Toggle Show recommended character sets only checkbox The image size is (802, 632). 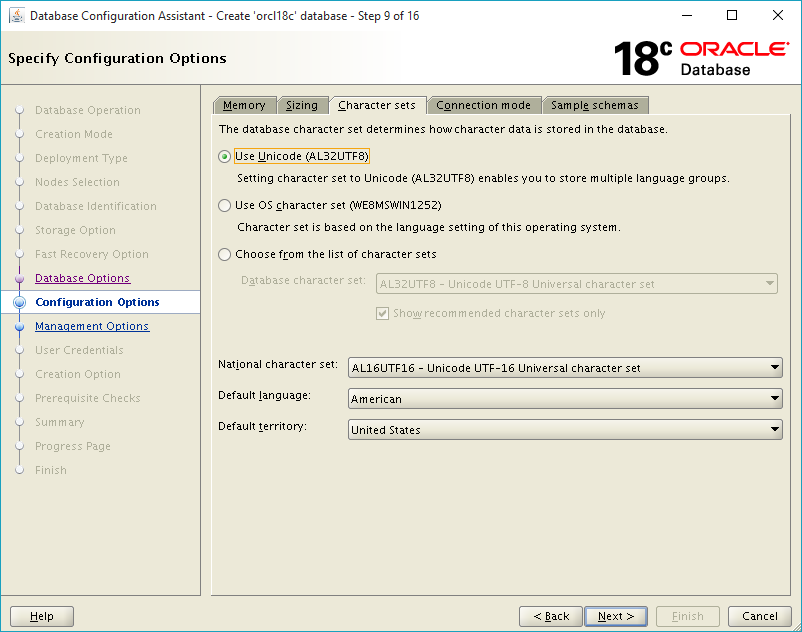click(x=382, y=313)
